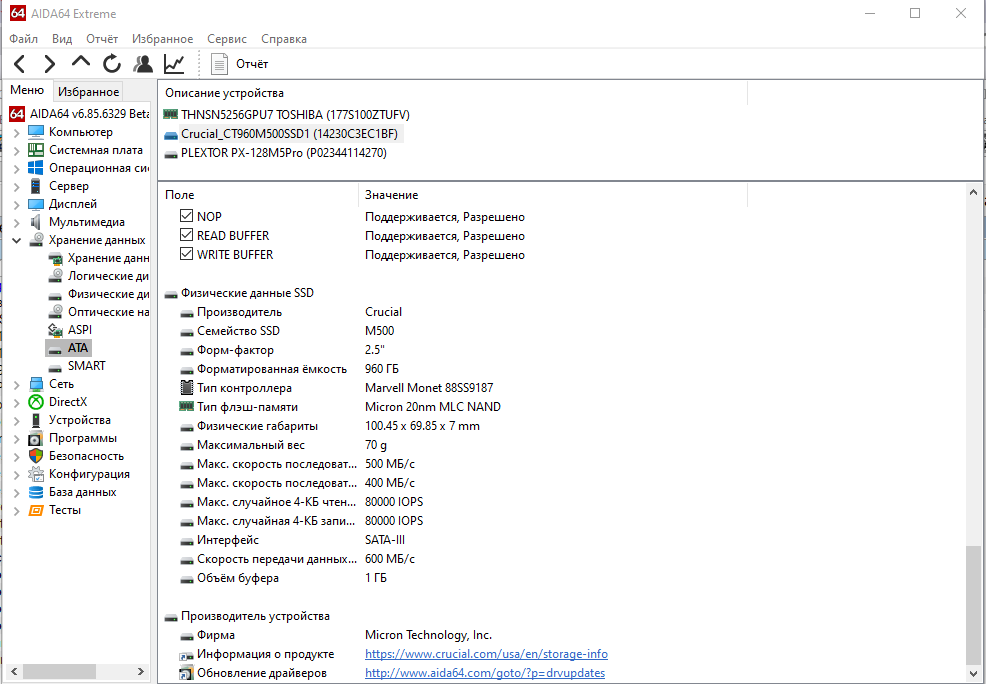Click the Устройства device icon
This screenshot has width=986, height=684.
[36, 420]
